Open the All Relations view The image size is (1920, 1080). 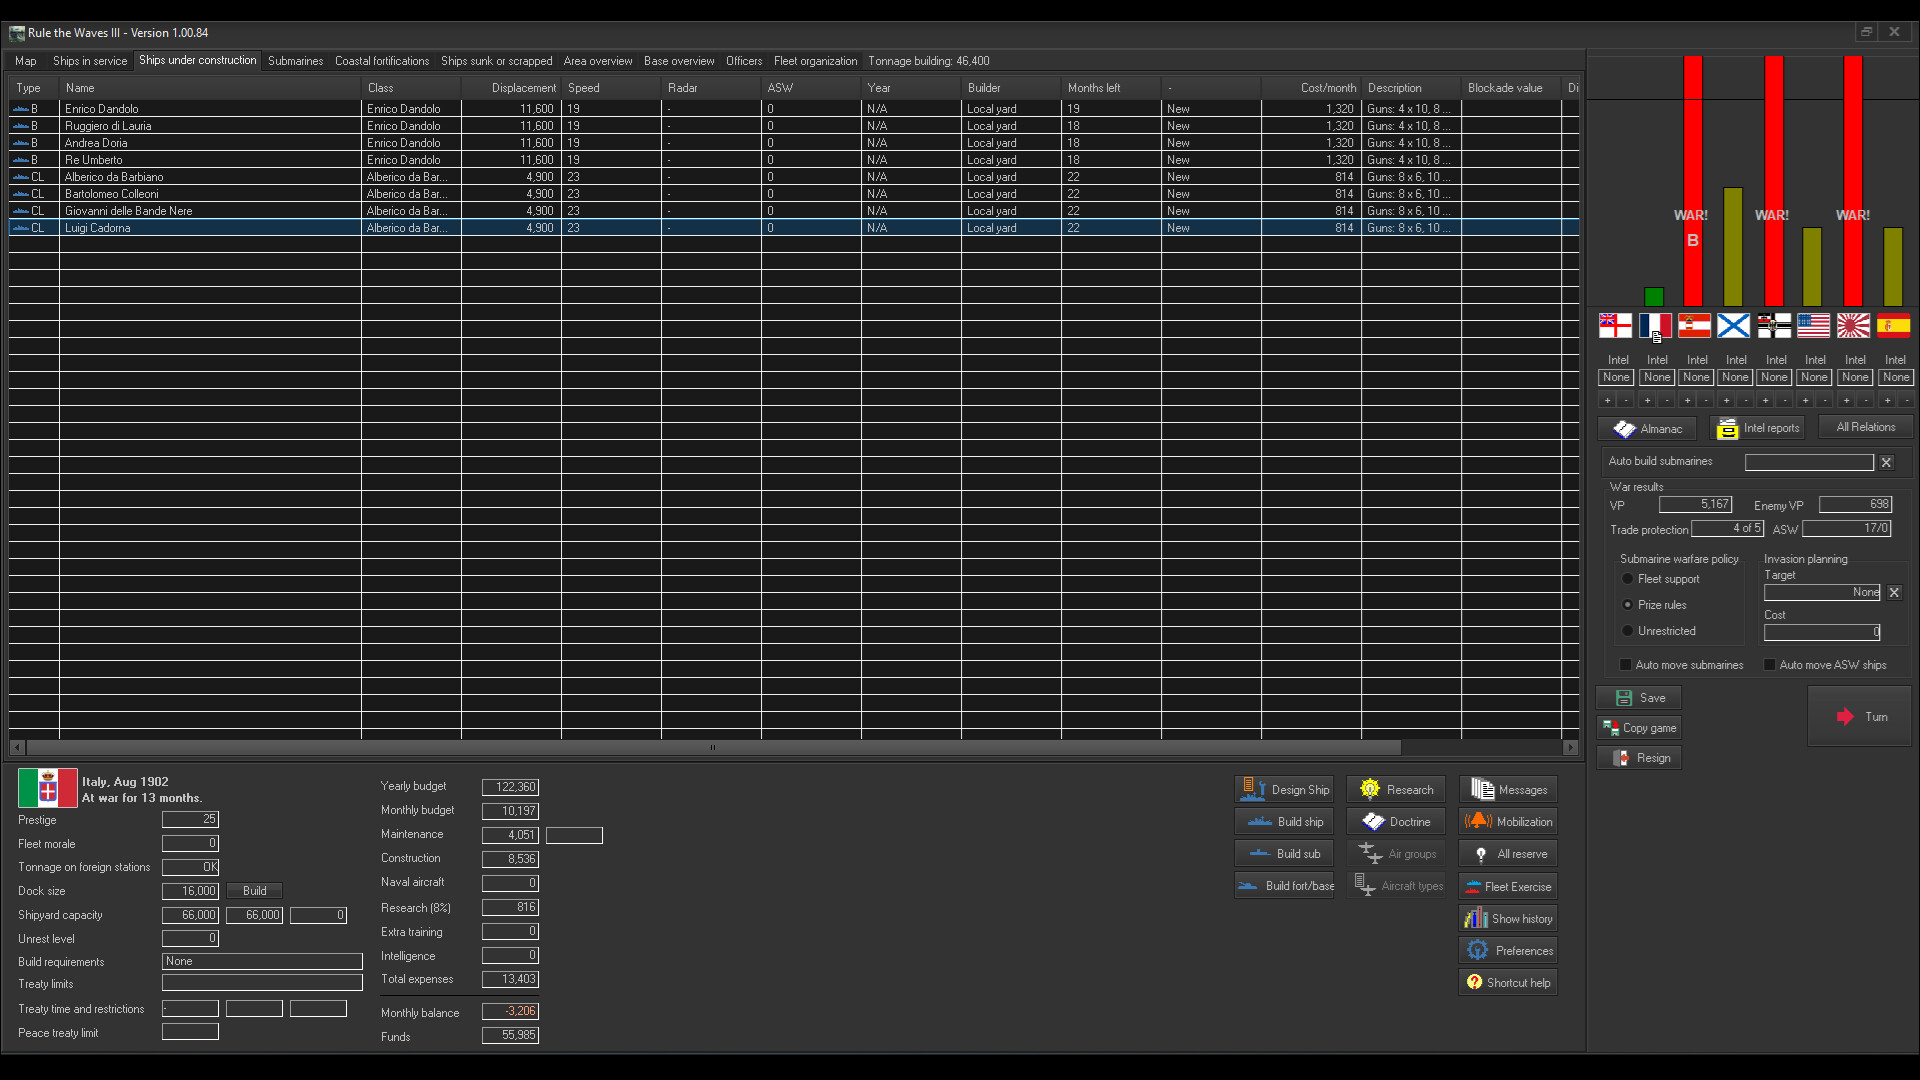tap(1864, 426)
